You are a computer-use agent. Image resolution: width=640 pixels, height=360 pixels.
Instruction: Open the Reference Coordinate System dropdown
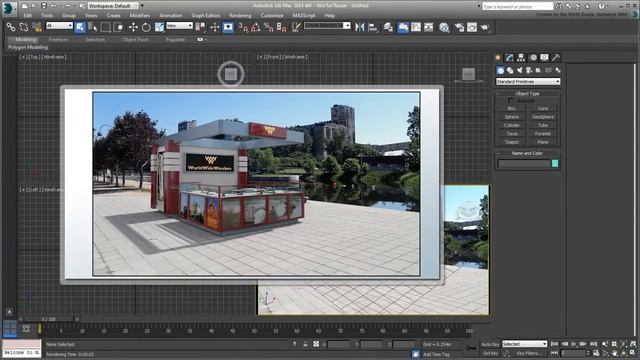(x=179, y=26)
